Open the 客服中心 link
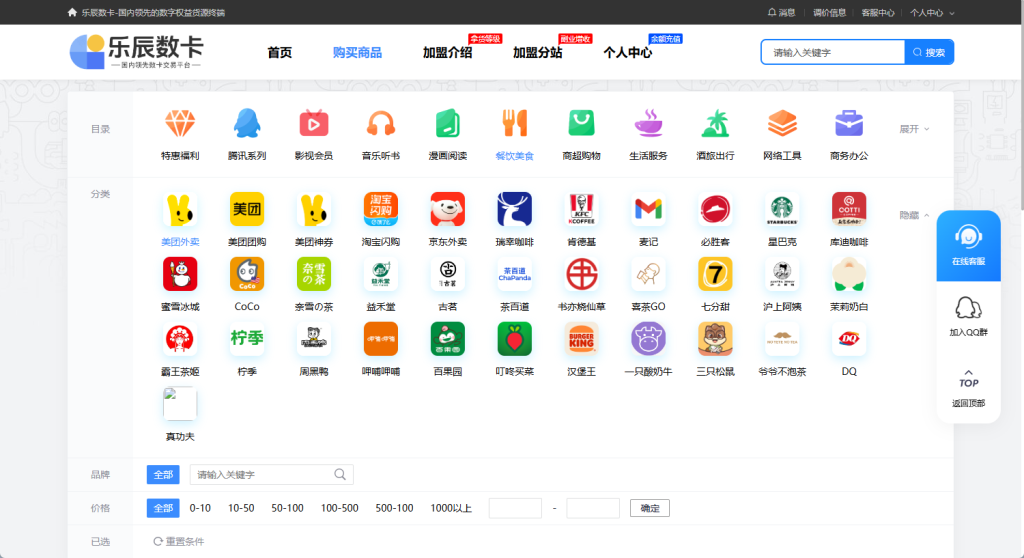This screenshot has width=1024, height=558. [878, 12]
